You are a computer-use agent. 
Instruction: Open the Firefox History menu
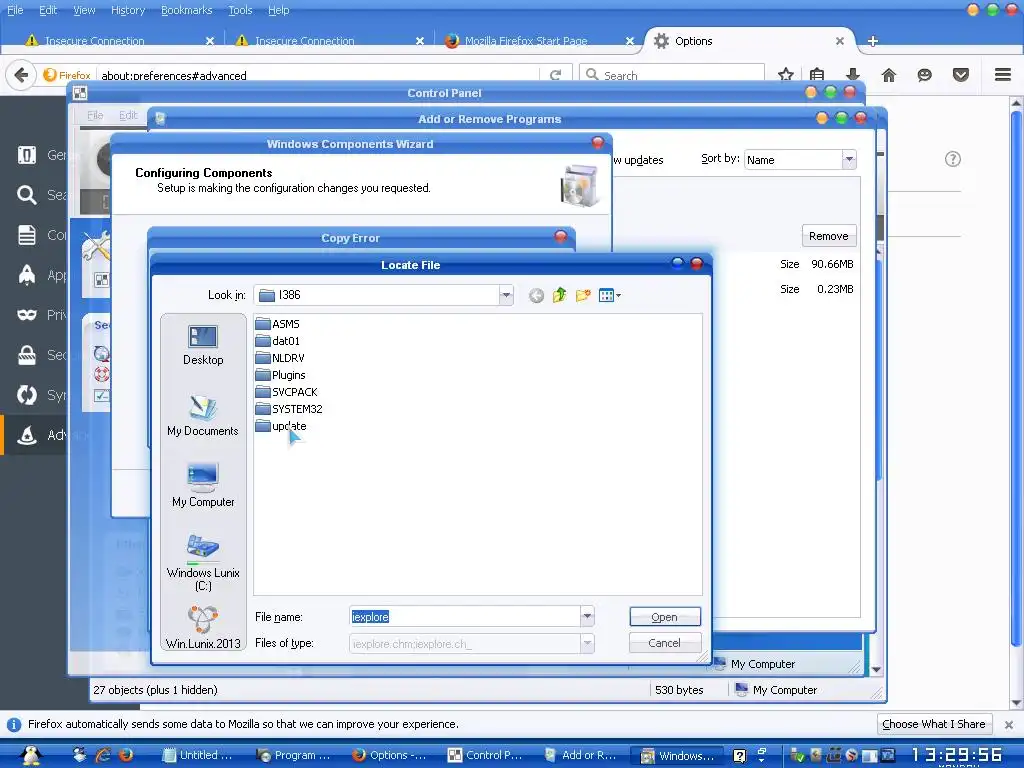tap(127, 10)
